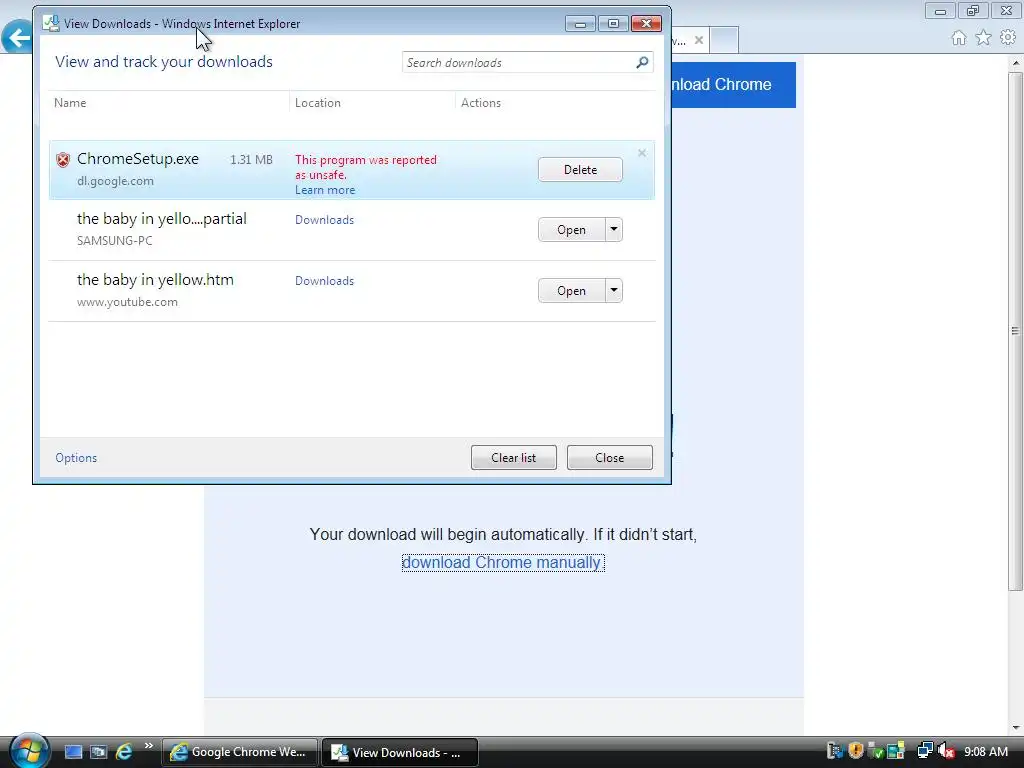
Task: Close the View Downloads dialog via Close button
Action: 609,458
